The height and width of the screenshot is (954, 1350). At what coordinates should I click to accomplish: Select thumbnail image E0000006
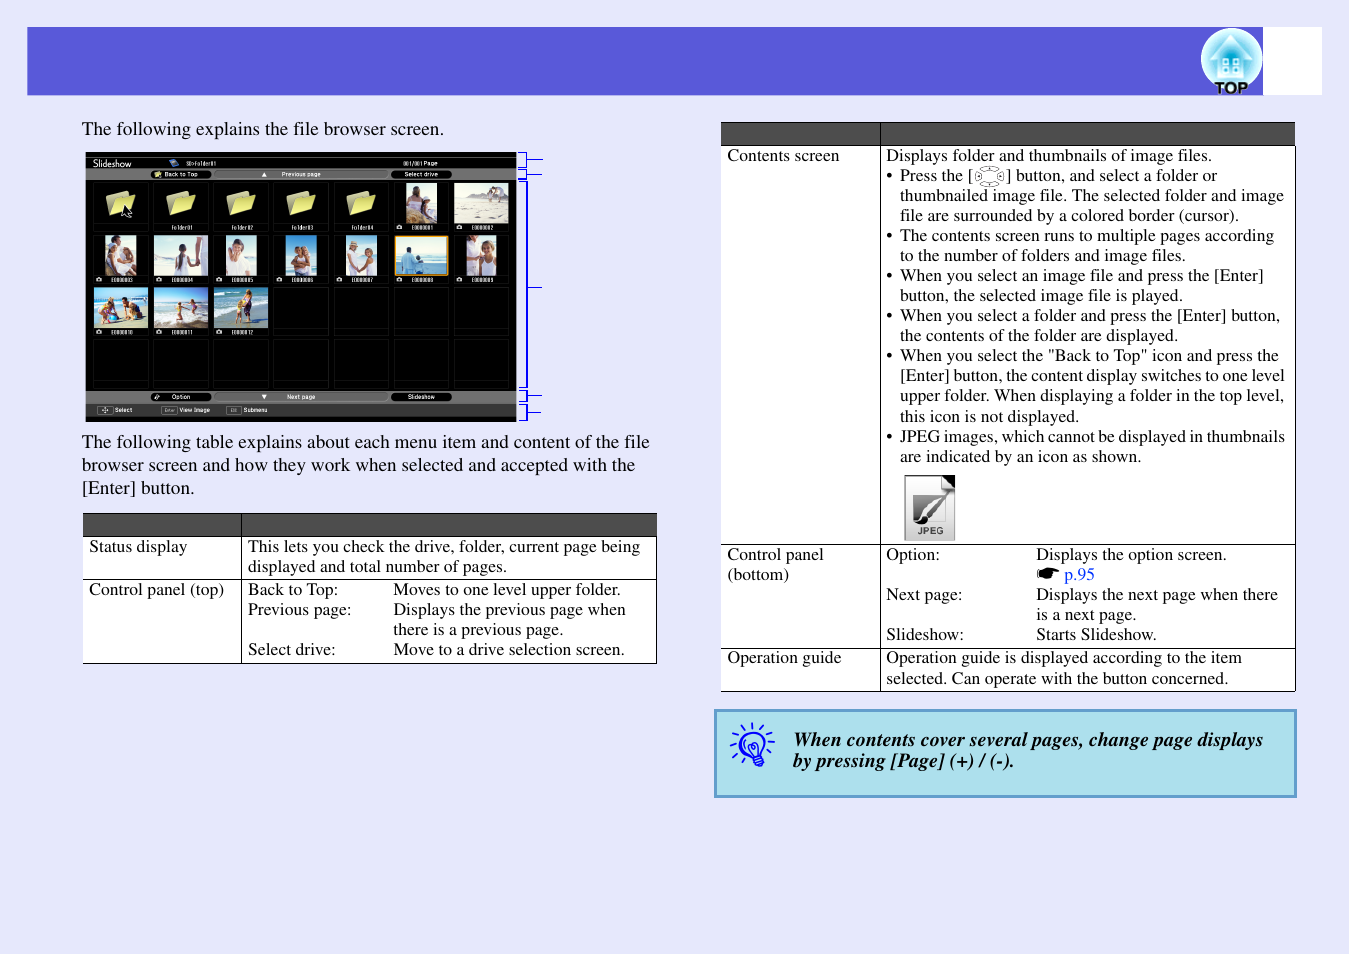coord(301,256)
